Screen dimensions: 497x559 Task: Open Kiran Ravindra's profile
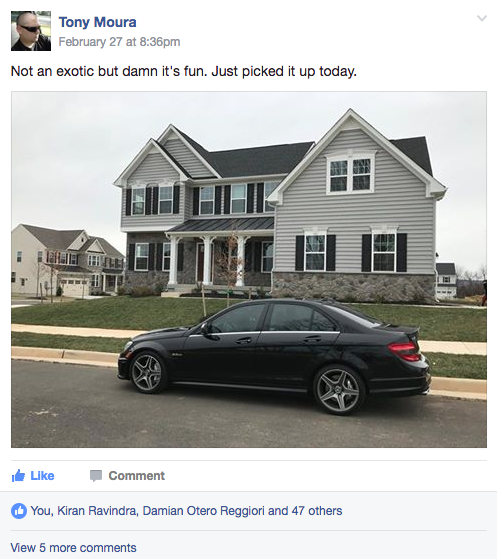pos(97,511)
